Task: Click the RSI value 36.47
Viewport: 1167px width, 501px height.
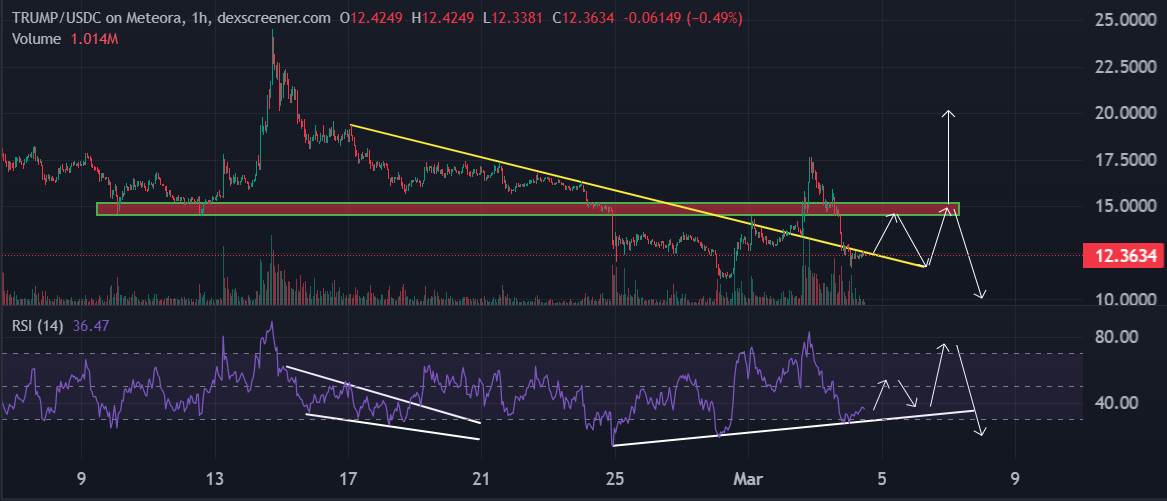Action: 93,324
